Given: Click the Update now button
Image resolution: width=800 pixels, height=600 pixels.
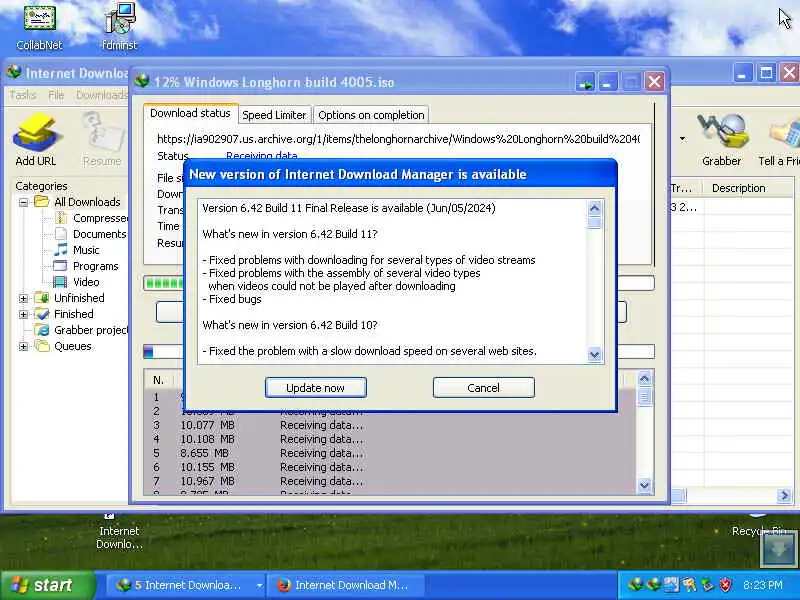Looking at the screenshot, I should [x=315, y=388].
